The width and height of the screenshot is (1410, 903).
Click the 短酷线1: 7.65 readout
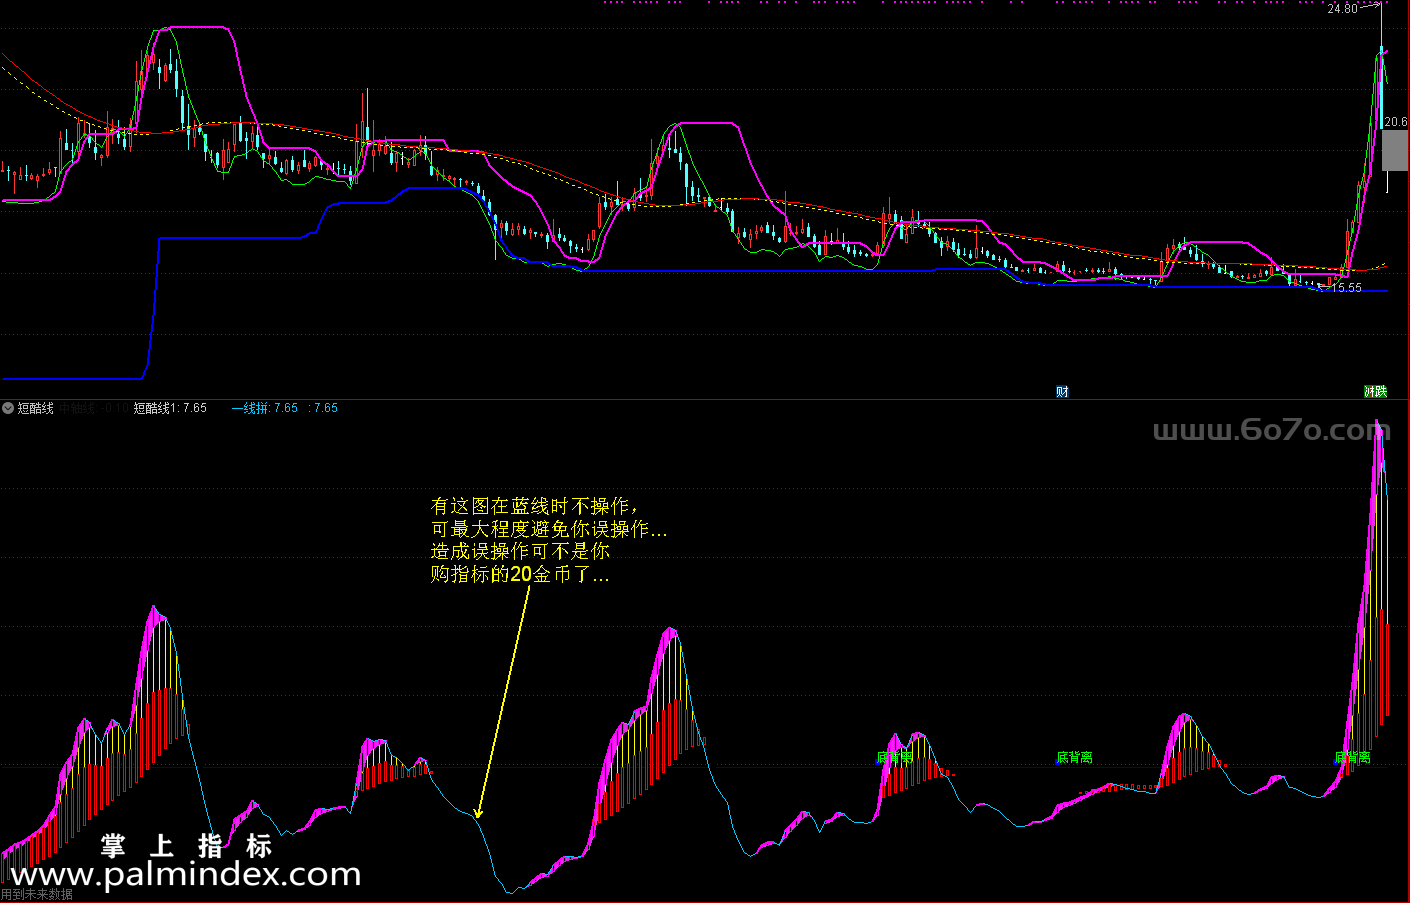click(x=170, y=408)
